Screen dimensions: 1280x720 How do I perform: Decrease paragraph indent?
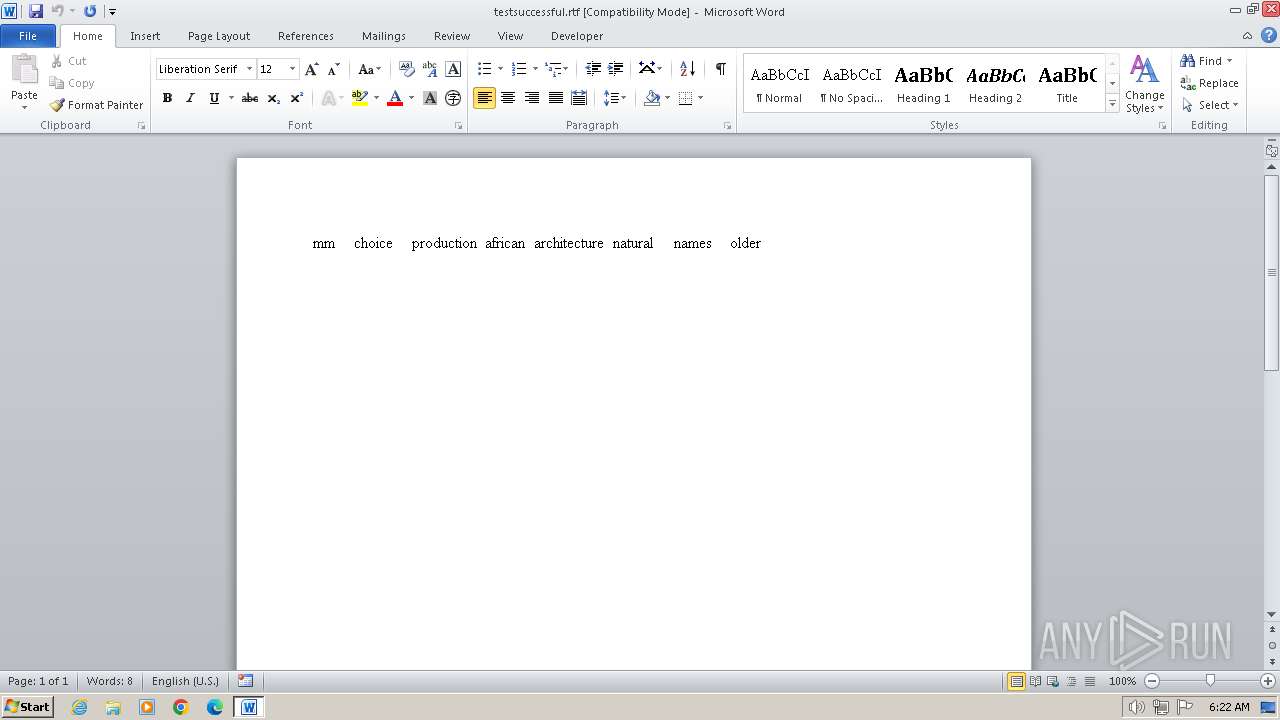593,69
